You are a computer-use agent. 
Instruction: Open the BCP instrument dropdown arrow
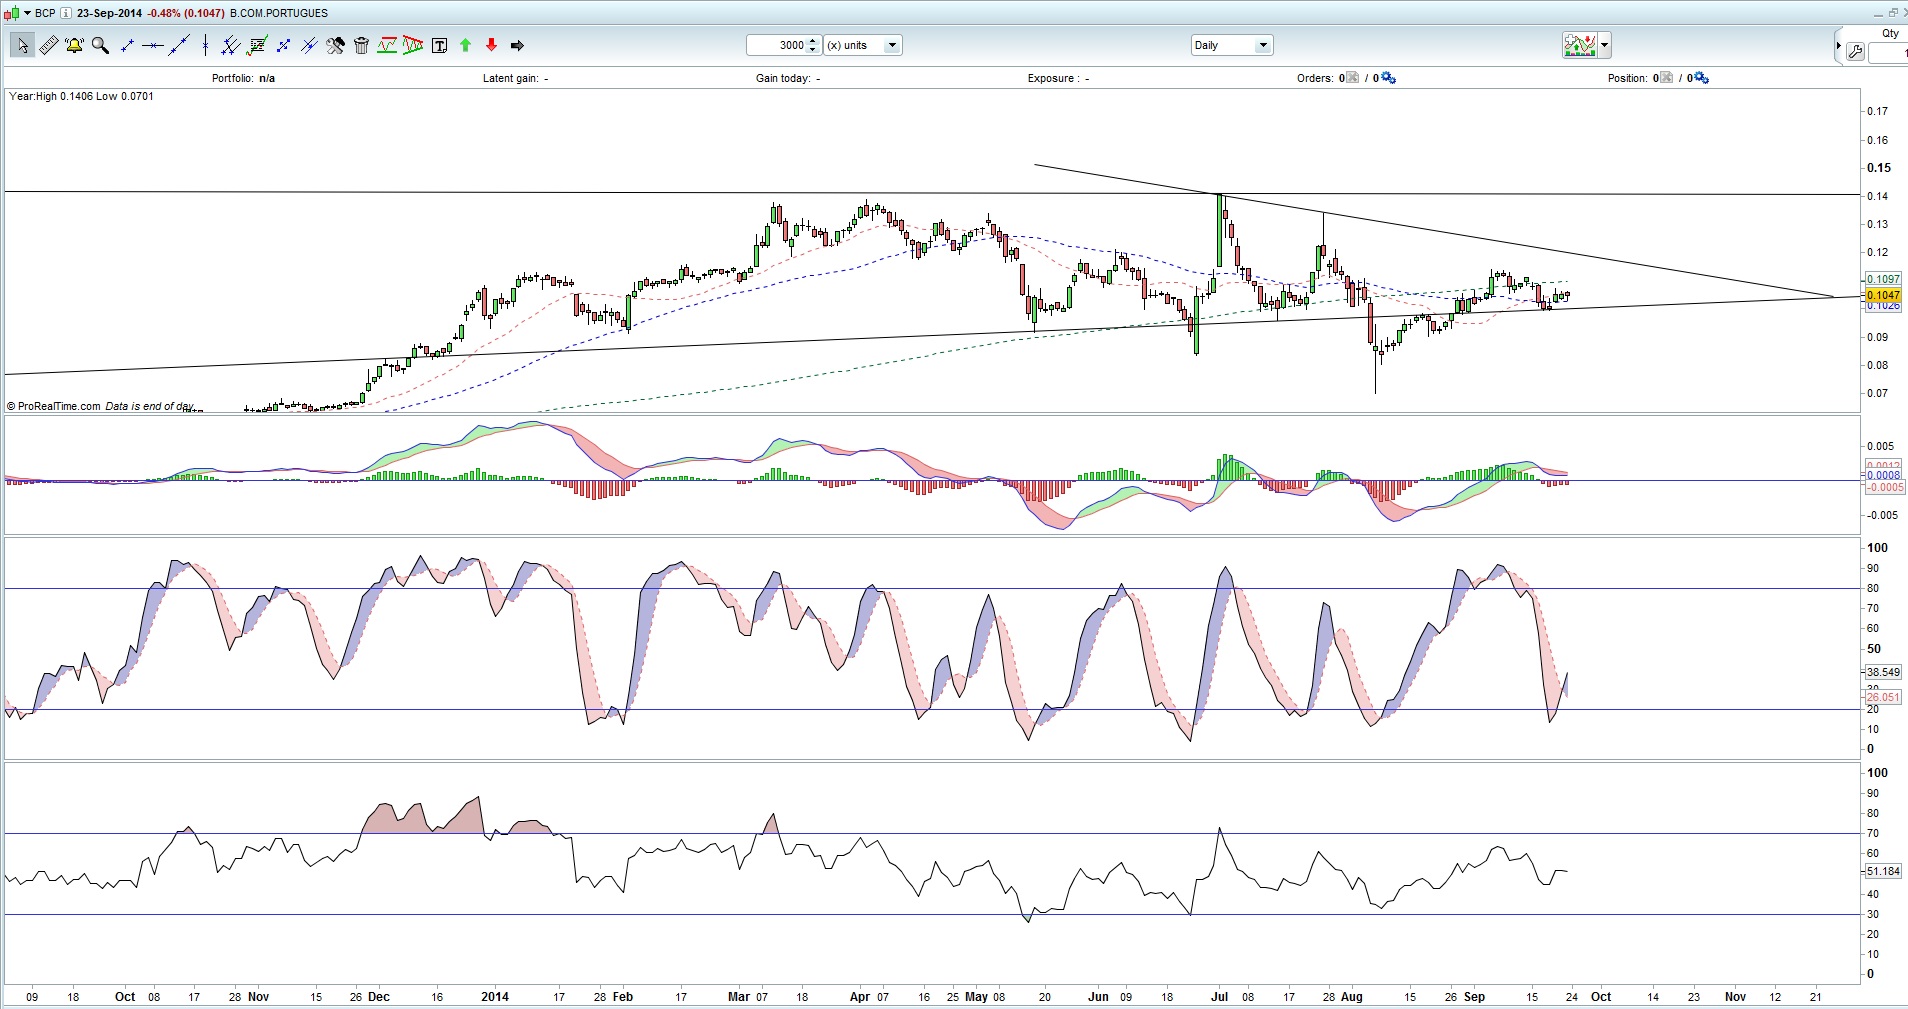pyautogui.click(x=25, y=13)
